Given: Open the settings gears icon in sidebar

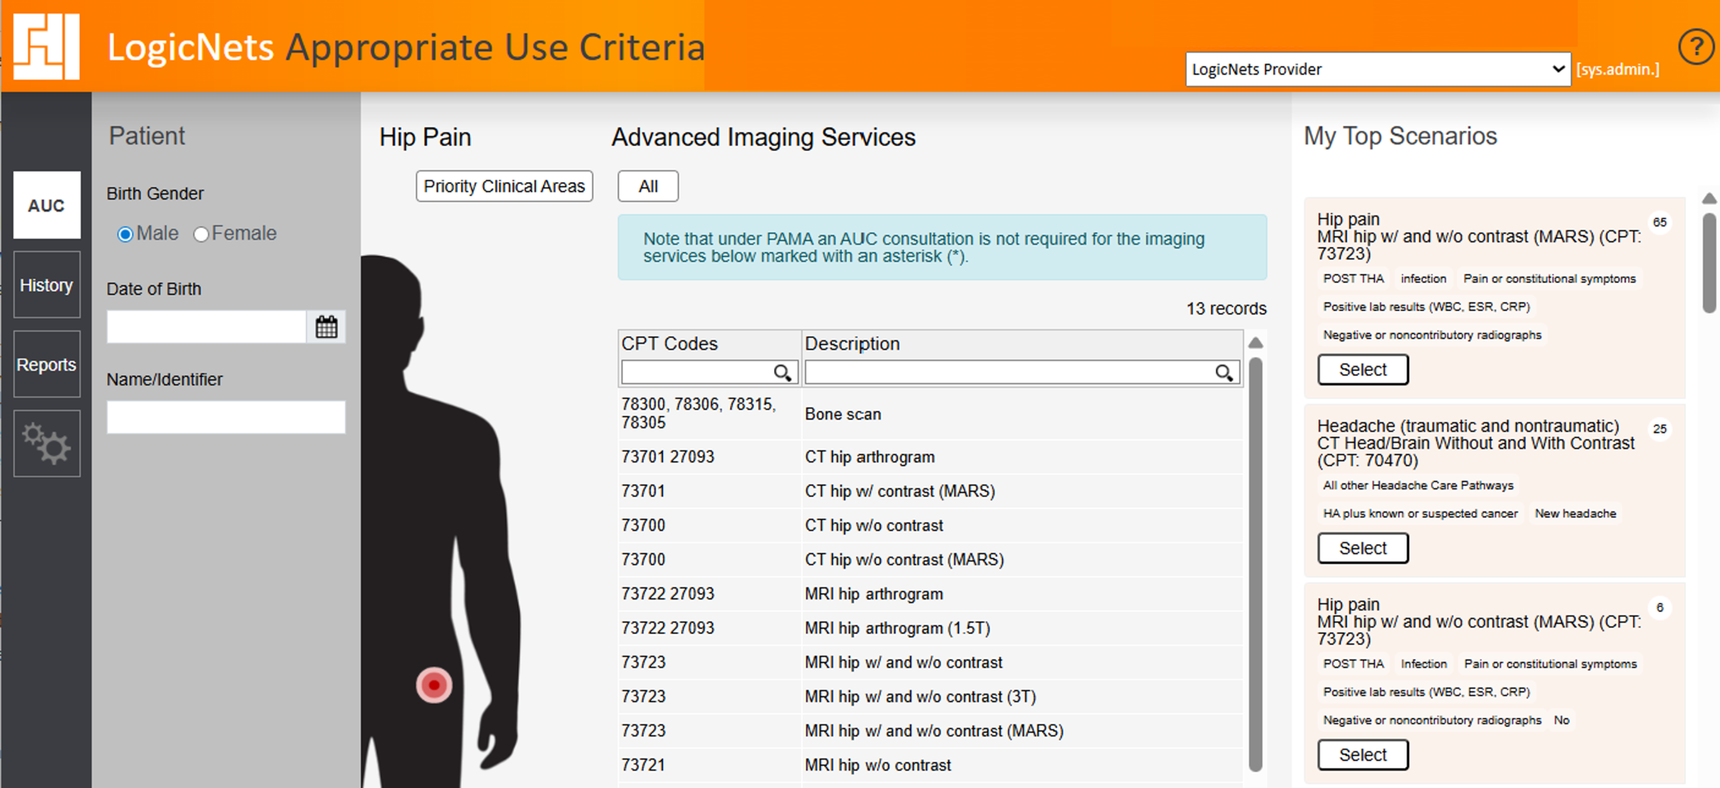Looking at the screenshot, I should (46, 444).
